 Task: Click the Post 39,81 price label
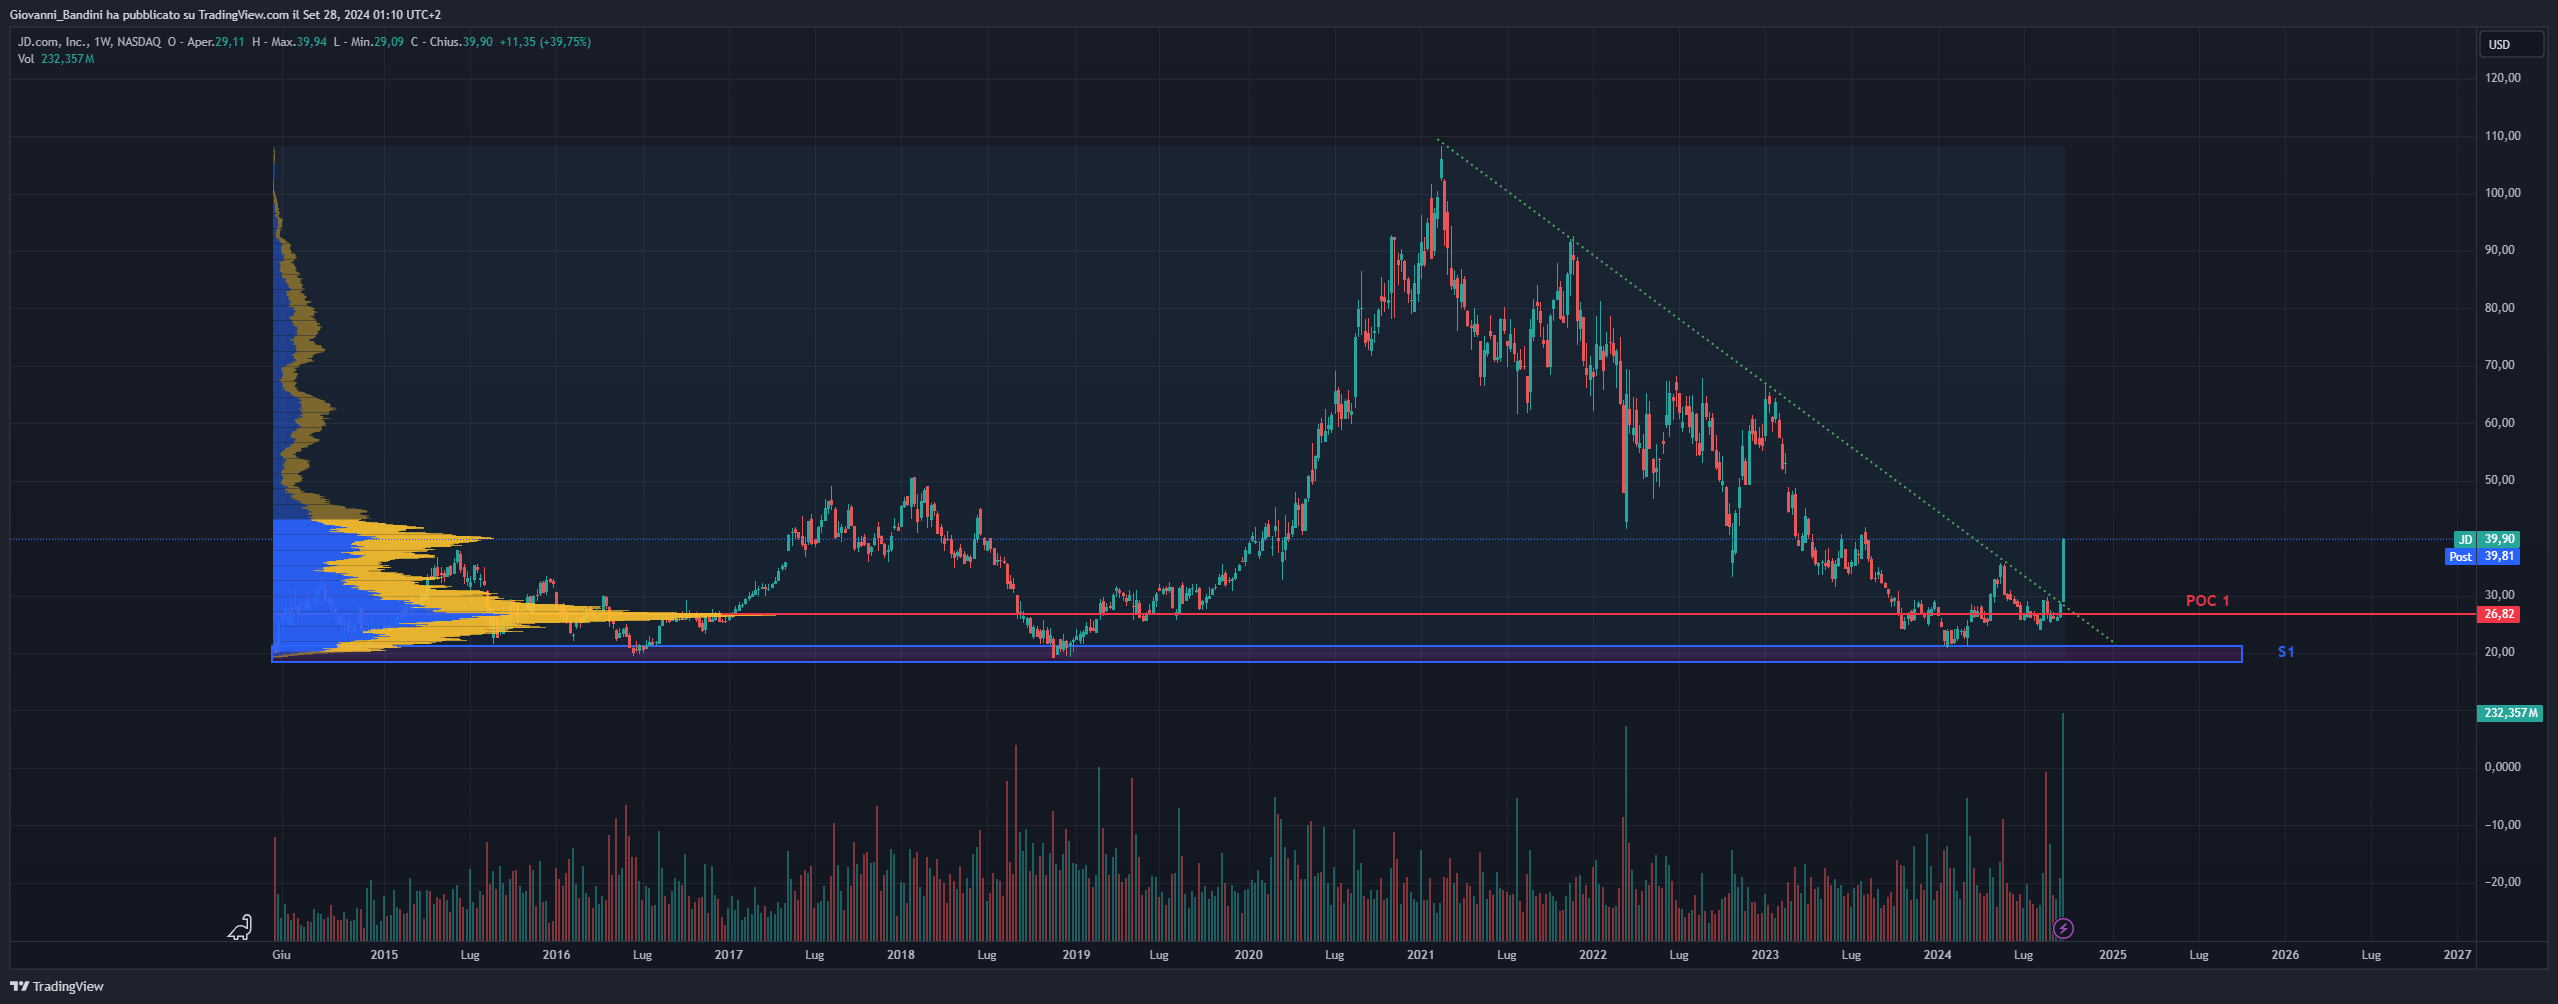coord(2482,556)
